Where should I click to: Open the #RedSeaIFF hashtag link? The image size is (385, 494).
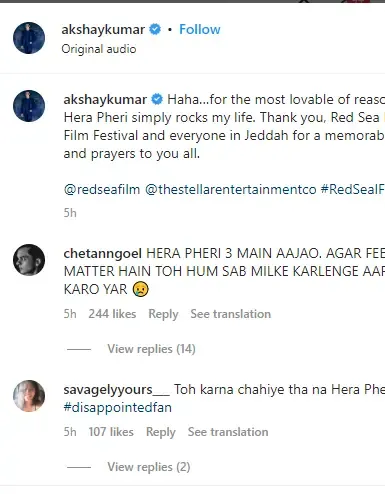[x=353, y=189]
